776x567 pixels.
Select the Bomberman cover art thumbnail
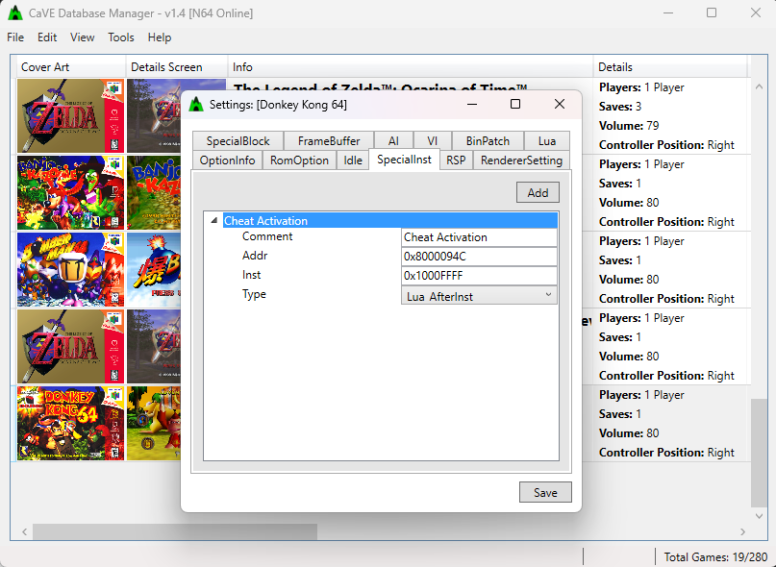pyautogui.click(x=70, y=270)
